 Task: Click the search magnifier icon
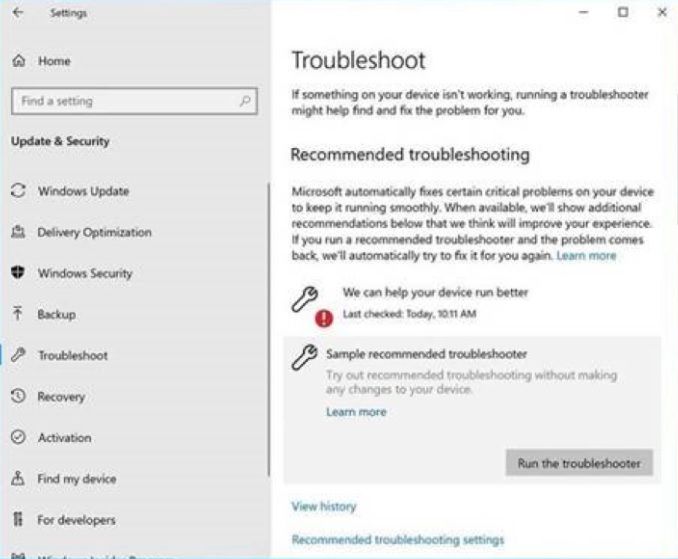[x=244, y=101]
